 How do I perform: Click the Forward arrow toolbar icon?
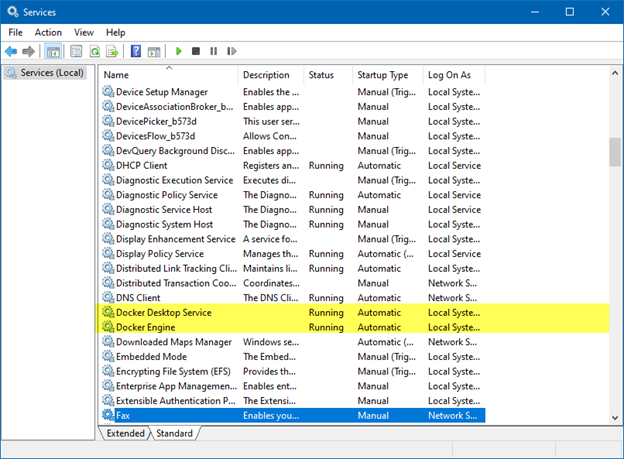[x=29, y=51]
